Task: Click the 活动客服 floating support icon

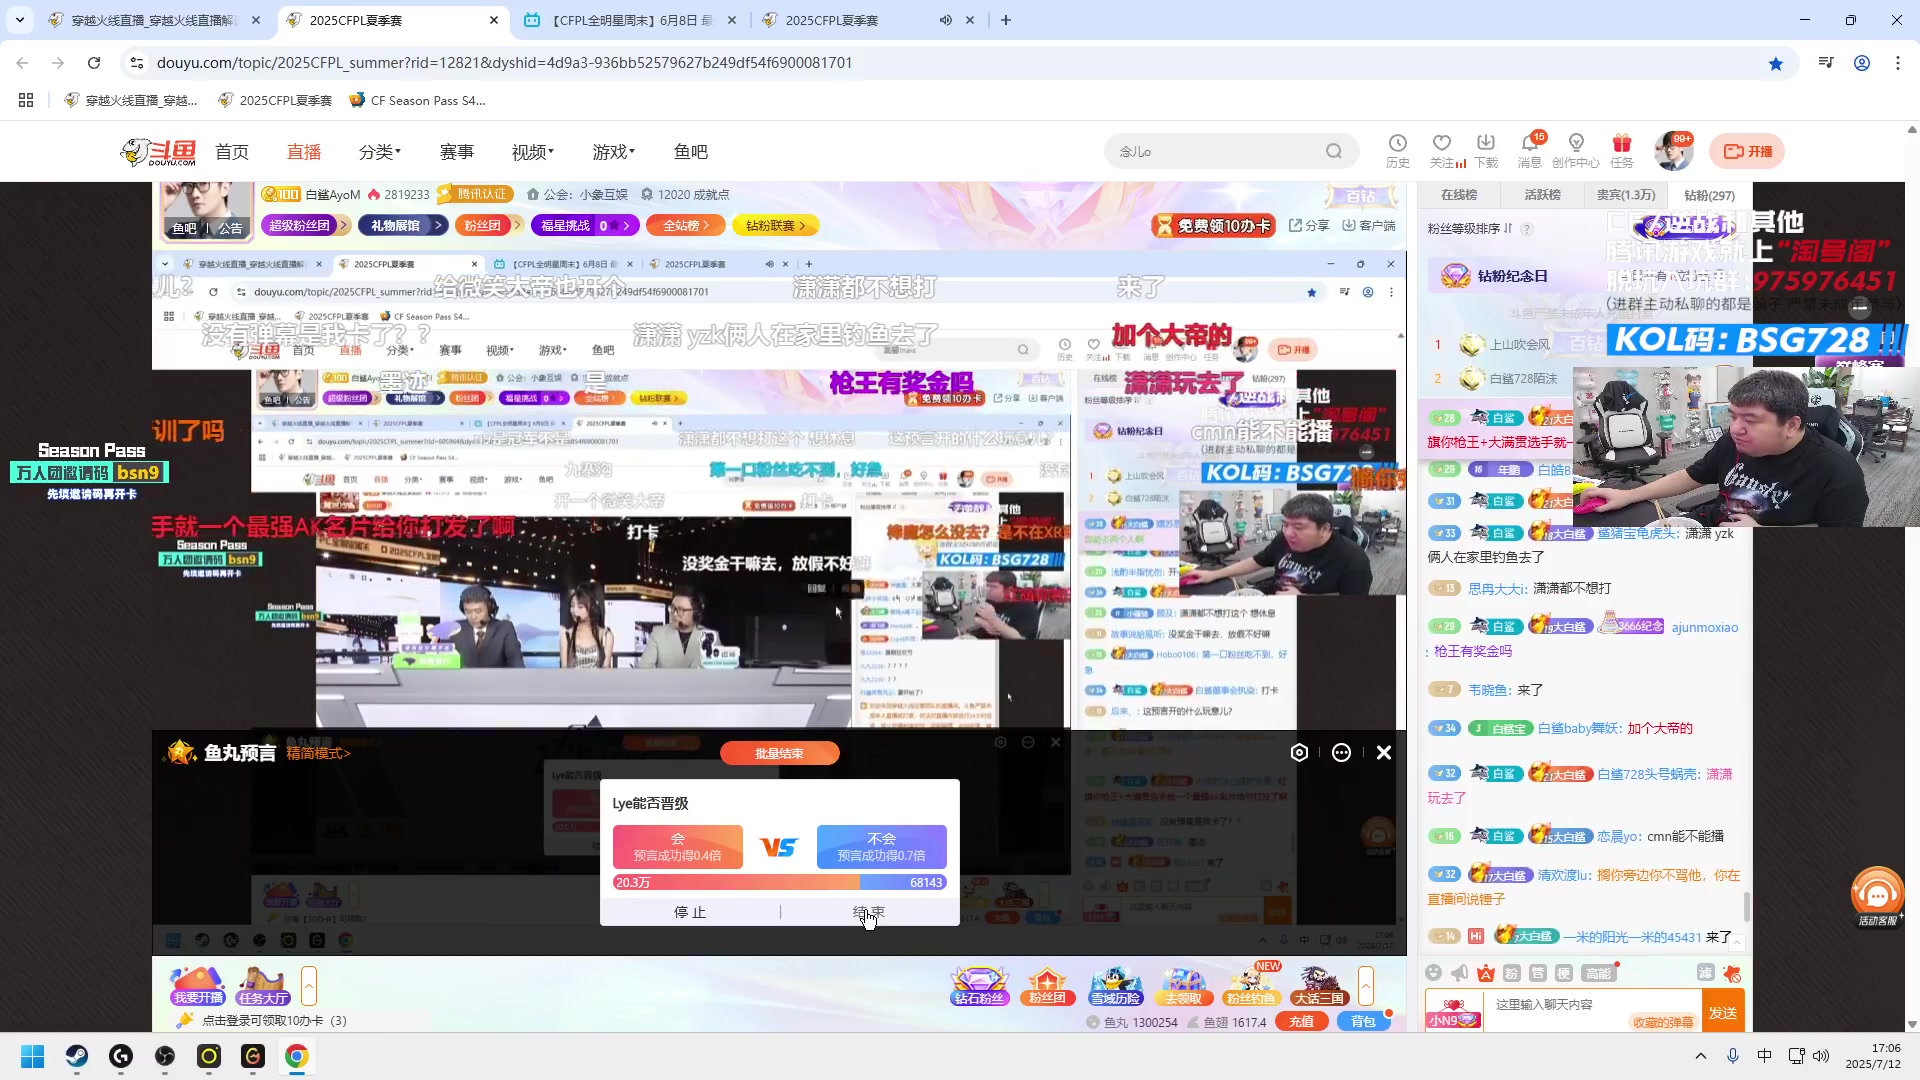Action: [1877, 896]
